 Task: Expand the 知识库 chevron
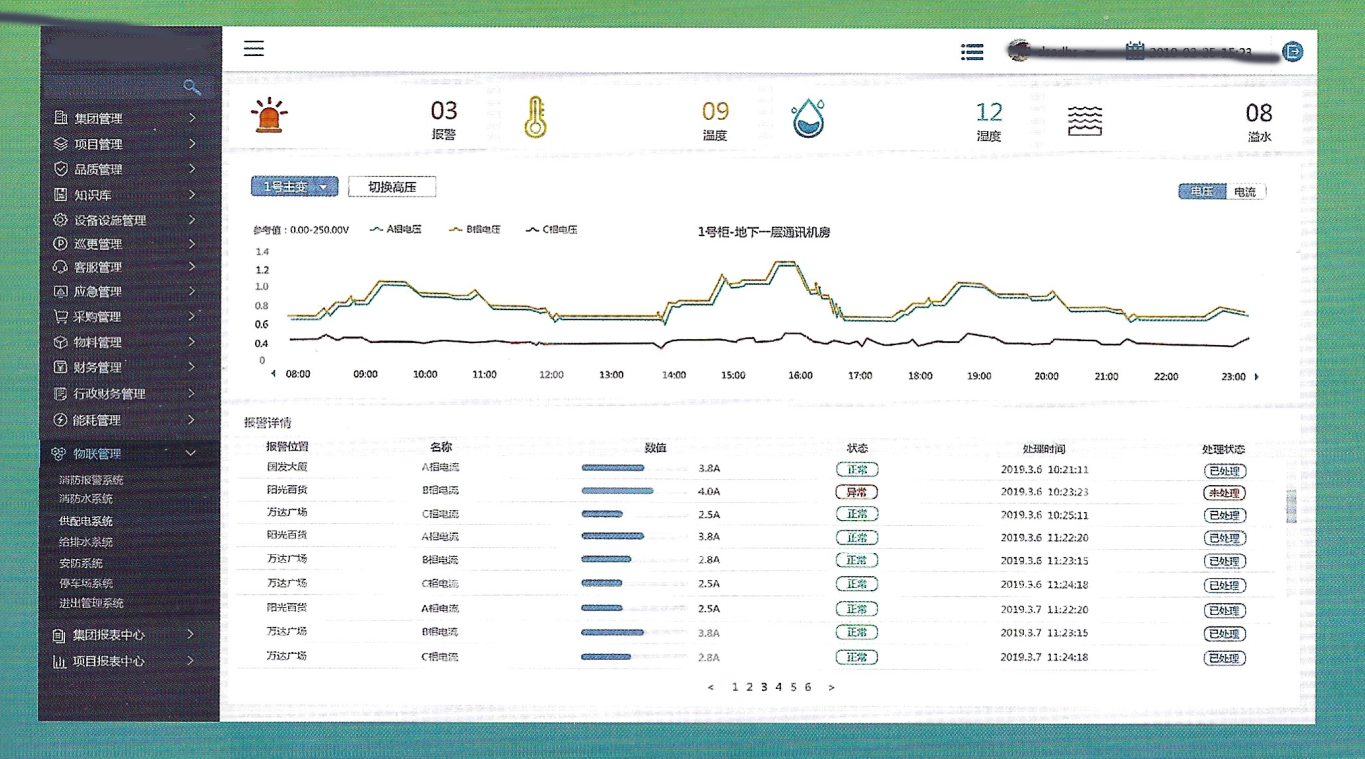pyautogui.click(x=192, y=195)
